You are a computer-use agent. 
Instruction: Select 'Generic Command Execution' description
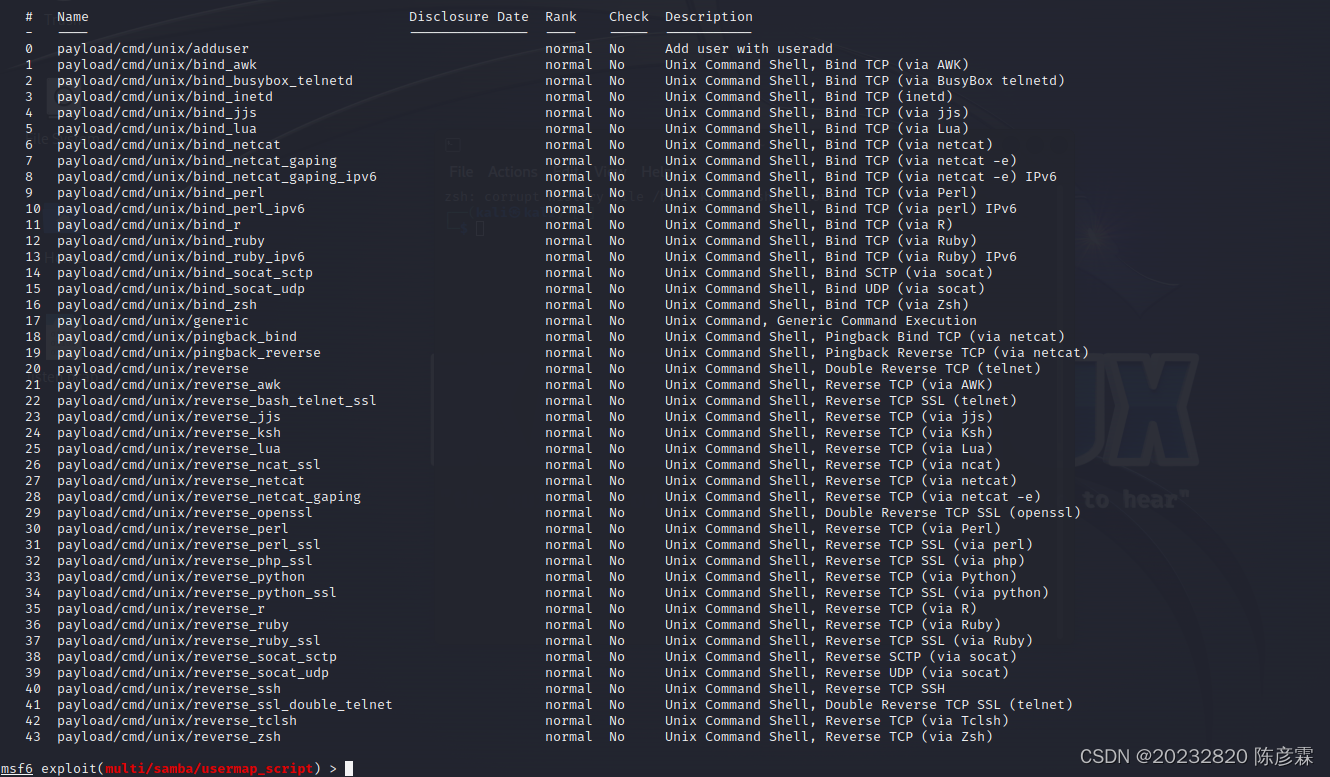pos(877,321)
